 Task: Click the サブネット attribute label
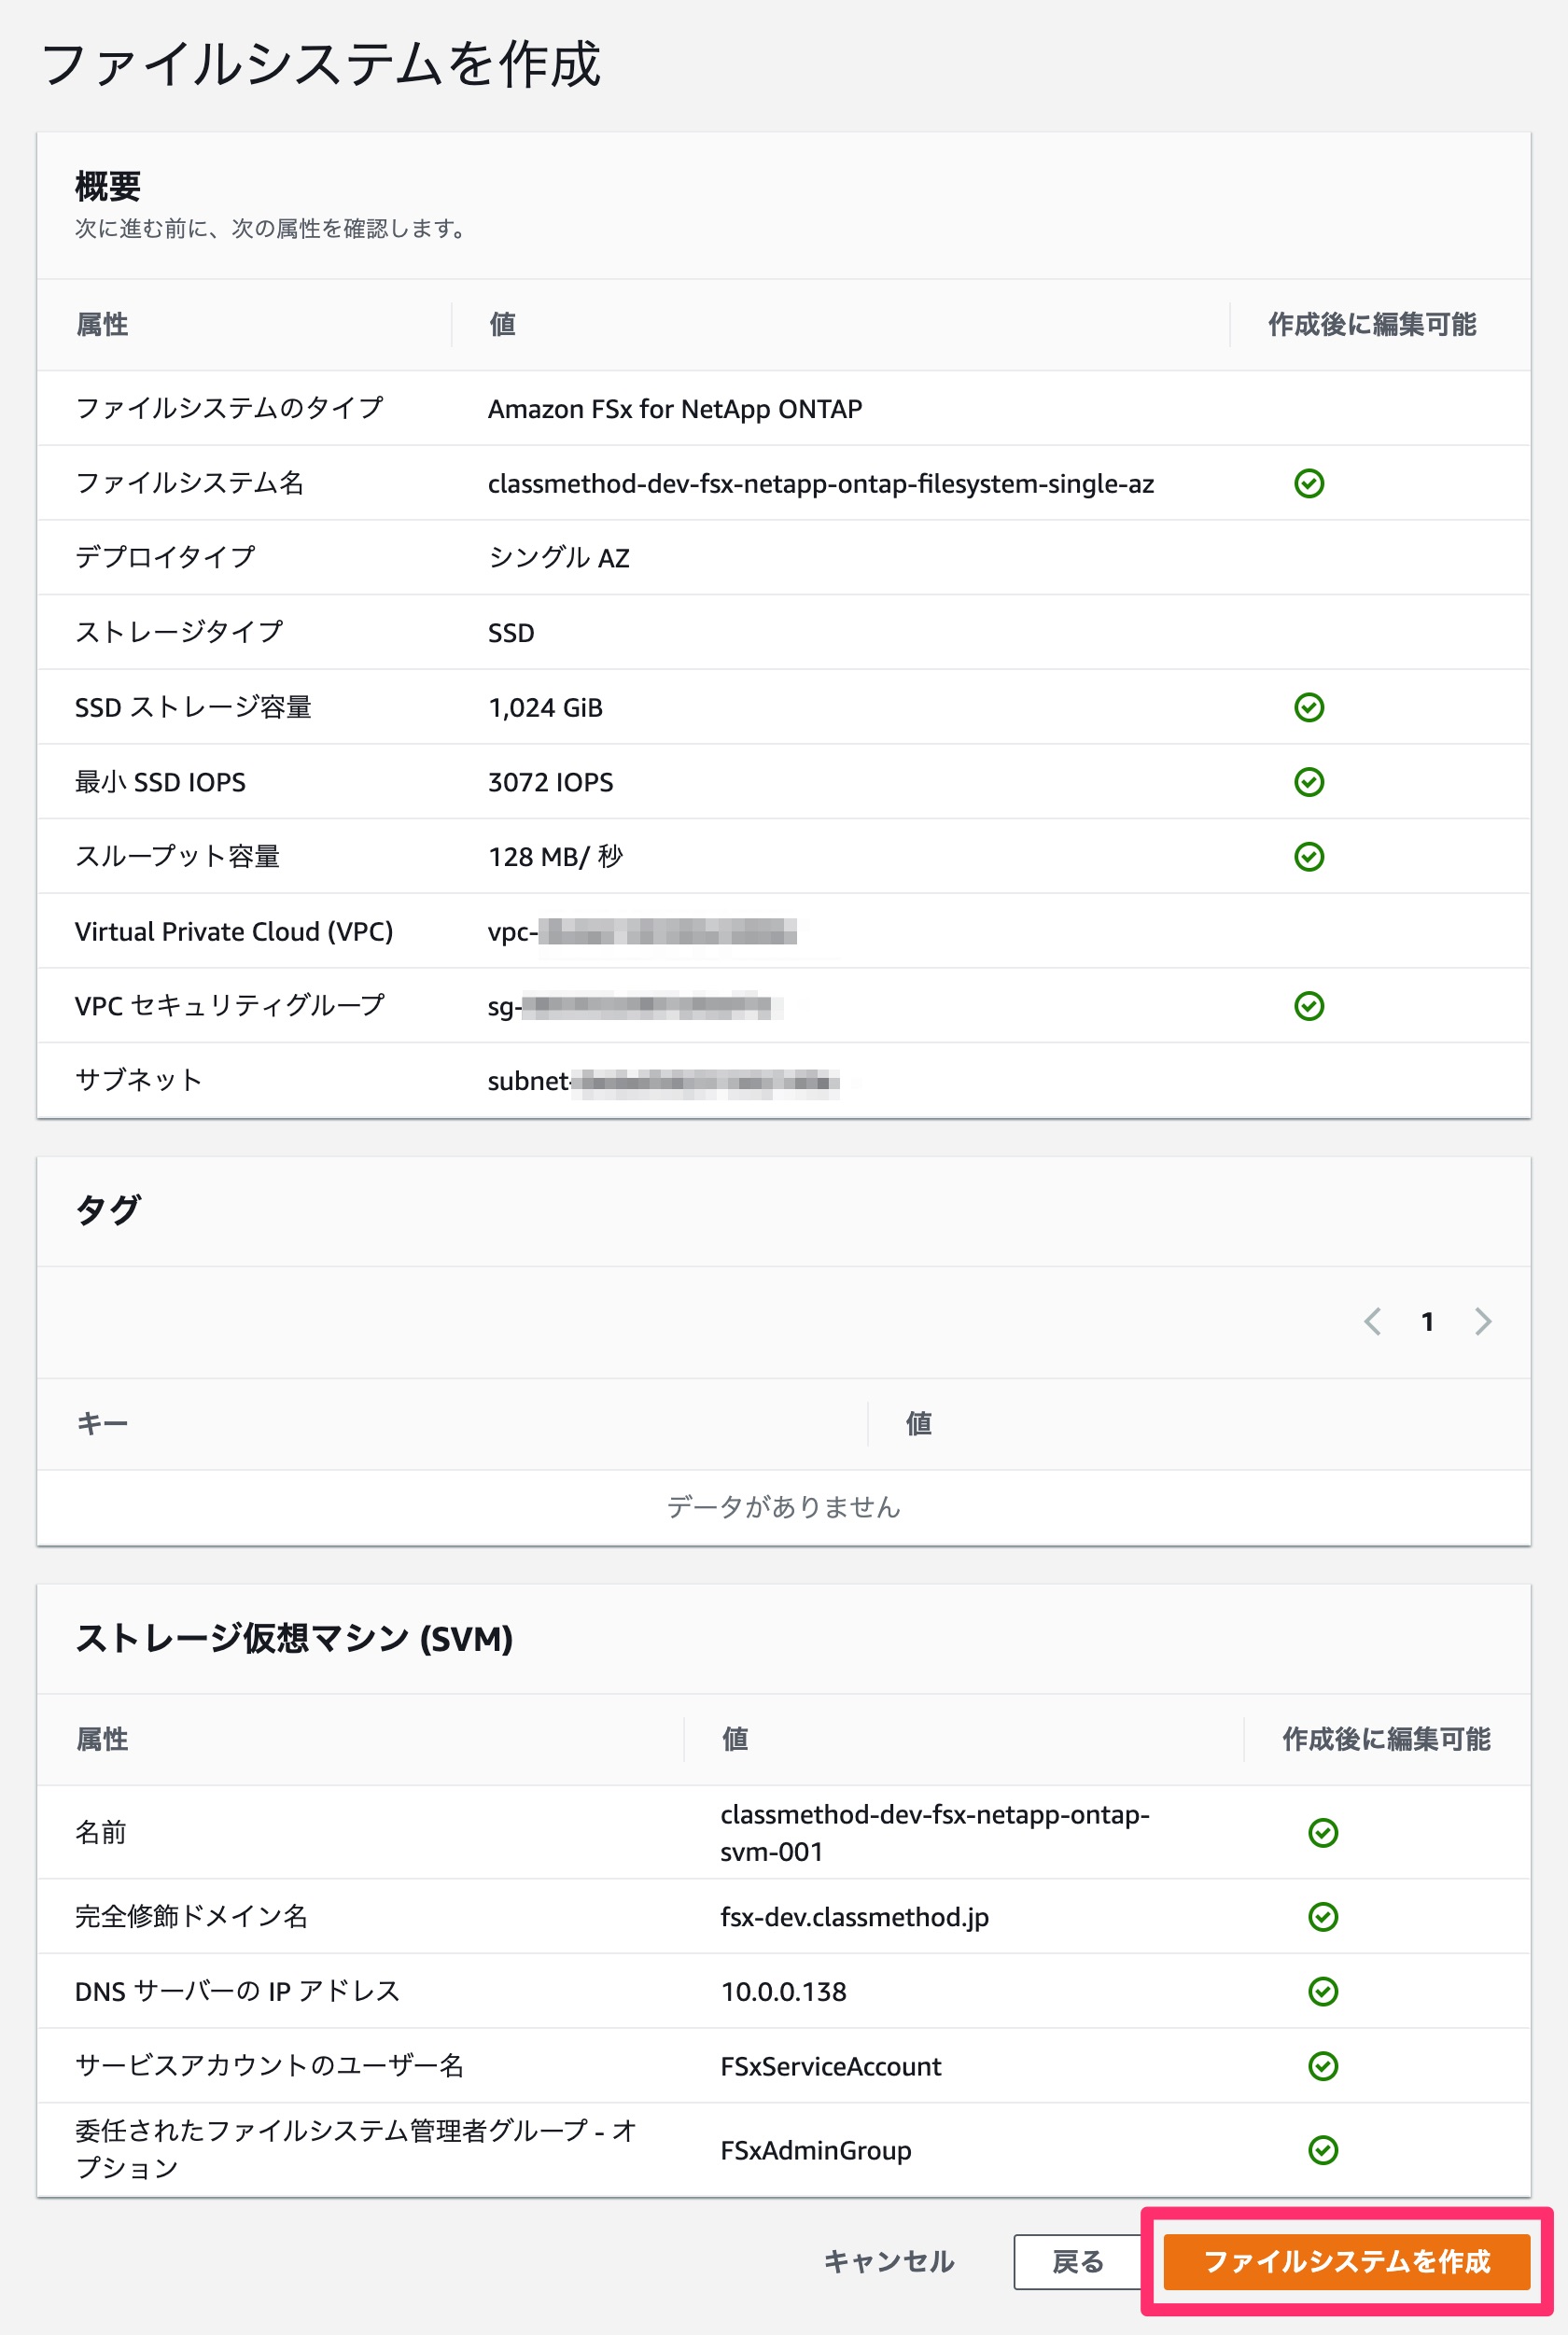tap(138, 1080)
